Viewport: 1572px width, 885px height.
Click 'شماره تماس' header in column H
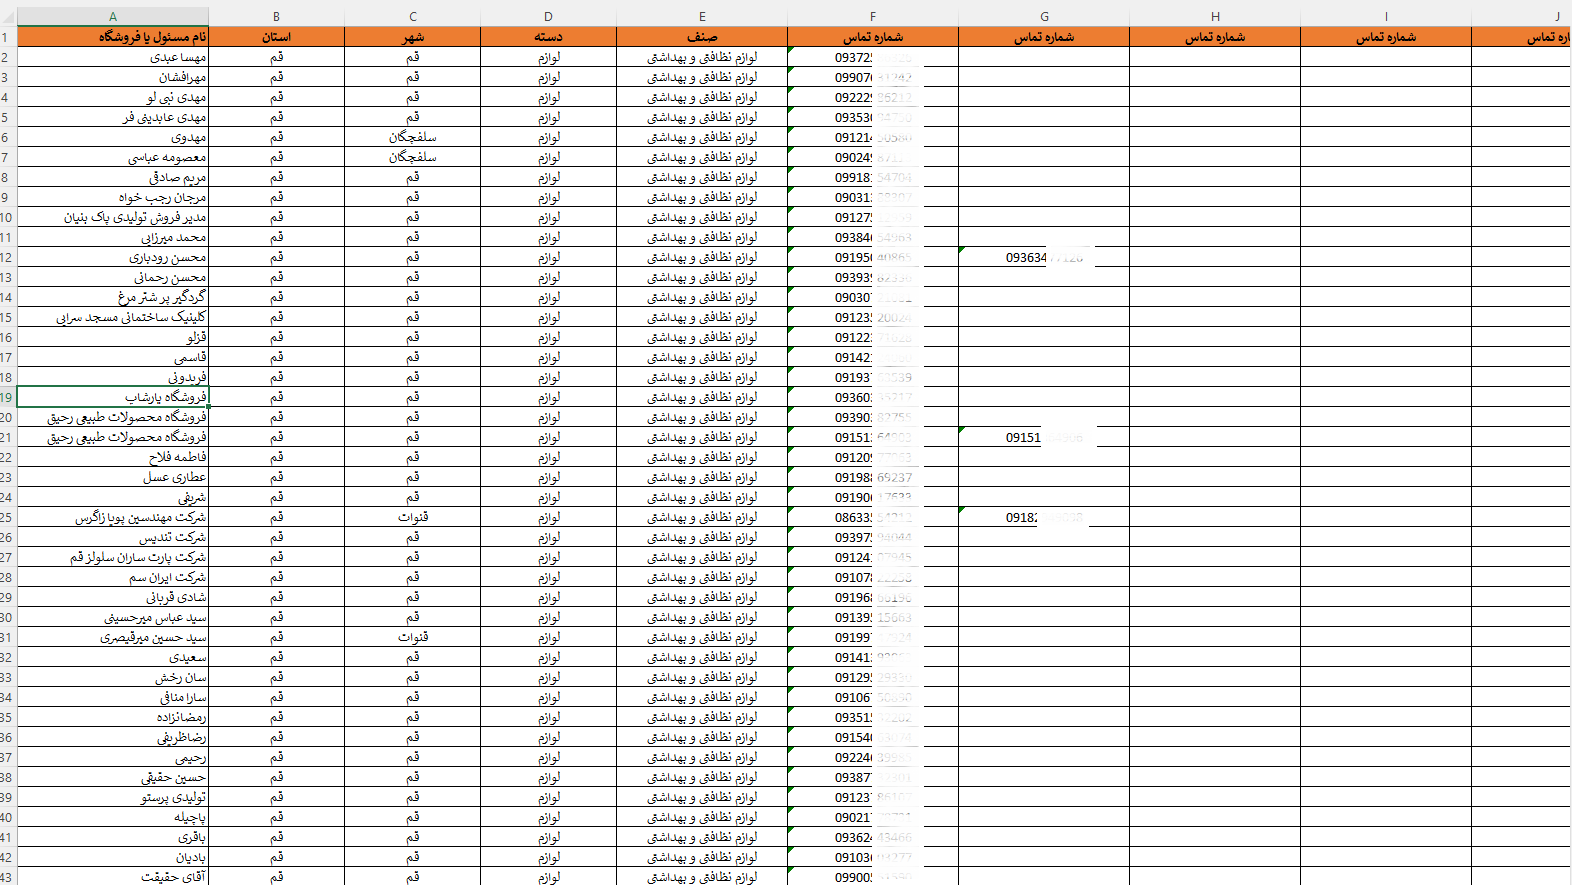click(1215, 37)
